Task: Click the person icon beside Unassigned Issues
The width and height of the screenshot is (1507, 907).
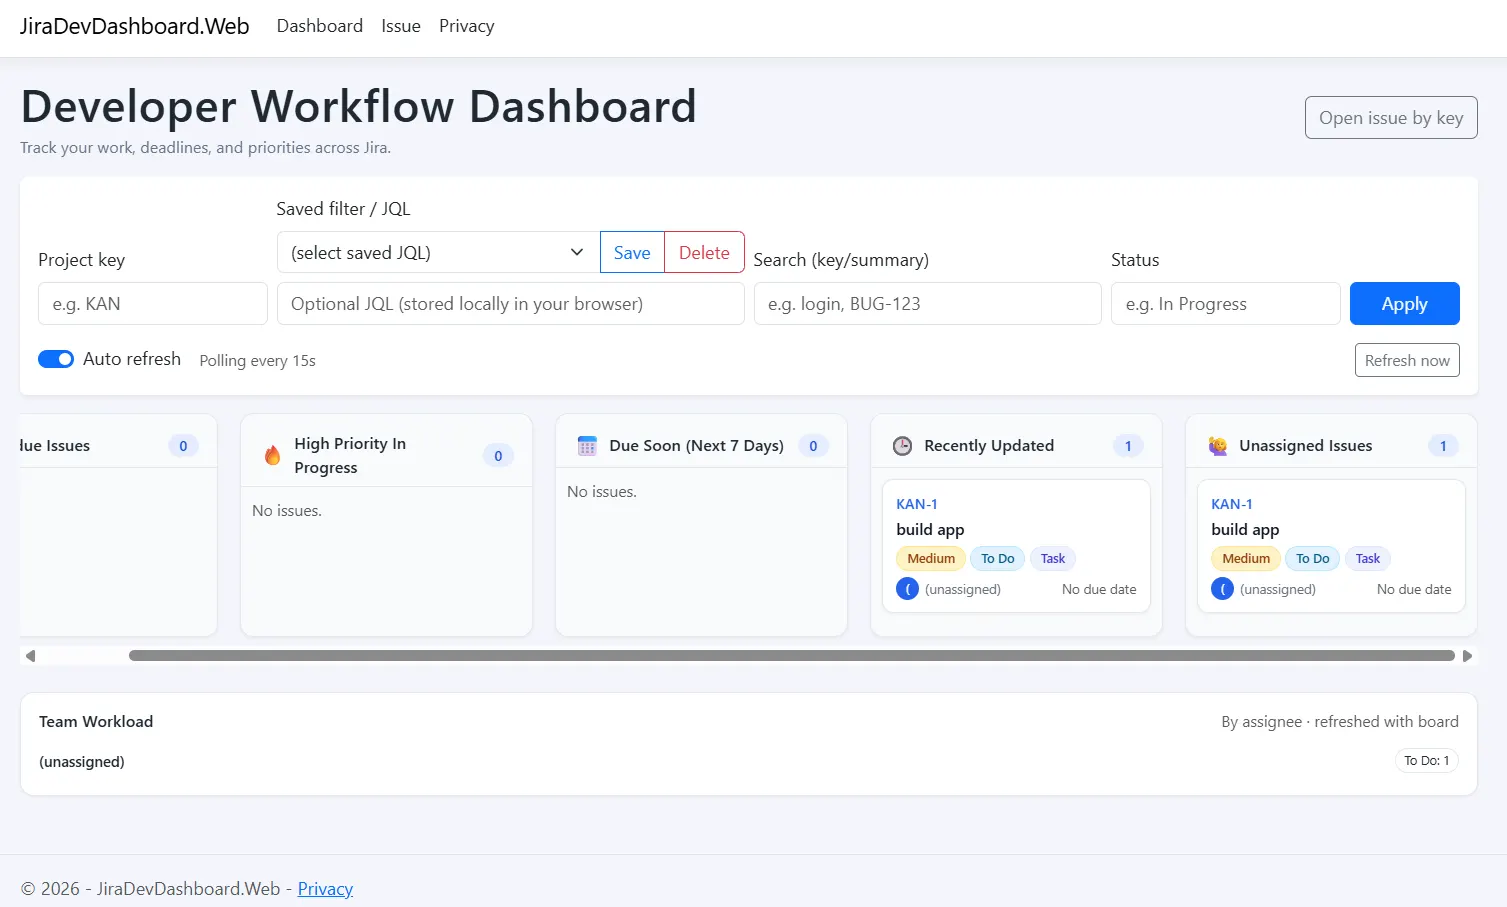Action: [1217, 446]
